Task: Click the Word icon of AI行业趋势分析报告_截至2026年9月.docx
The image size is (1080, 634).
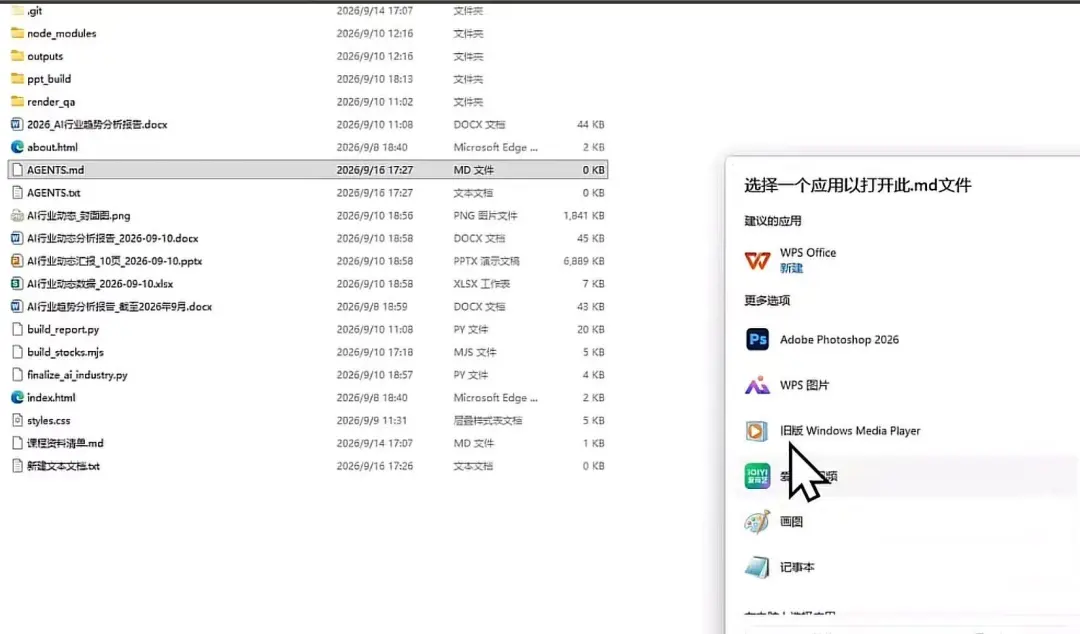Action: click(x=17, y=306)
